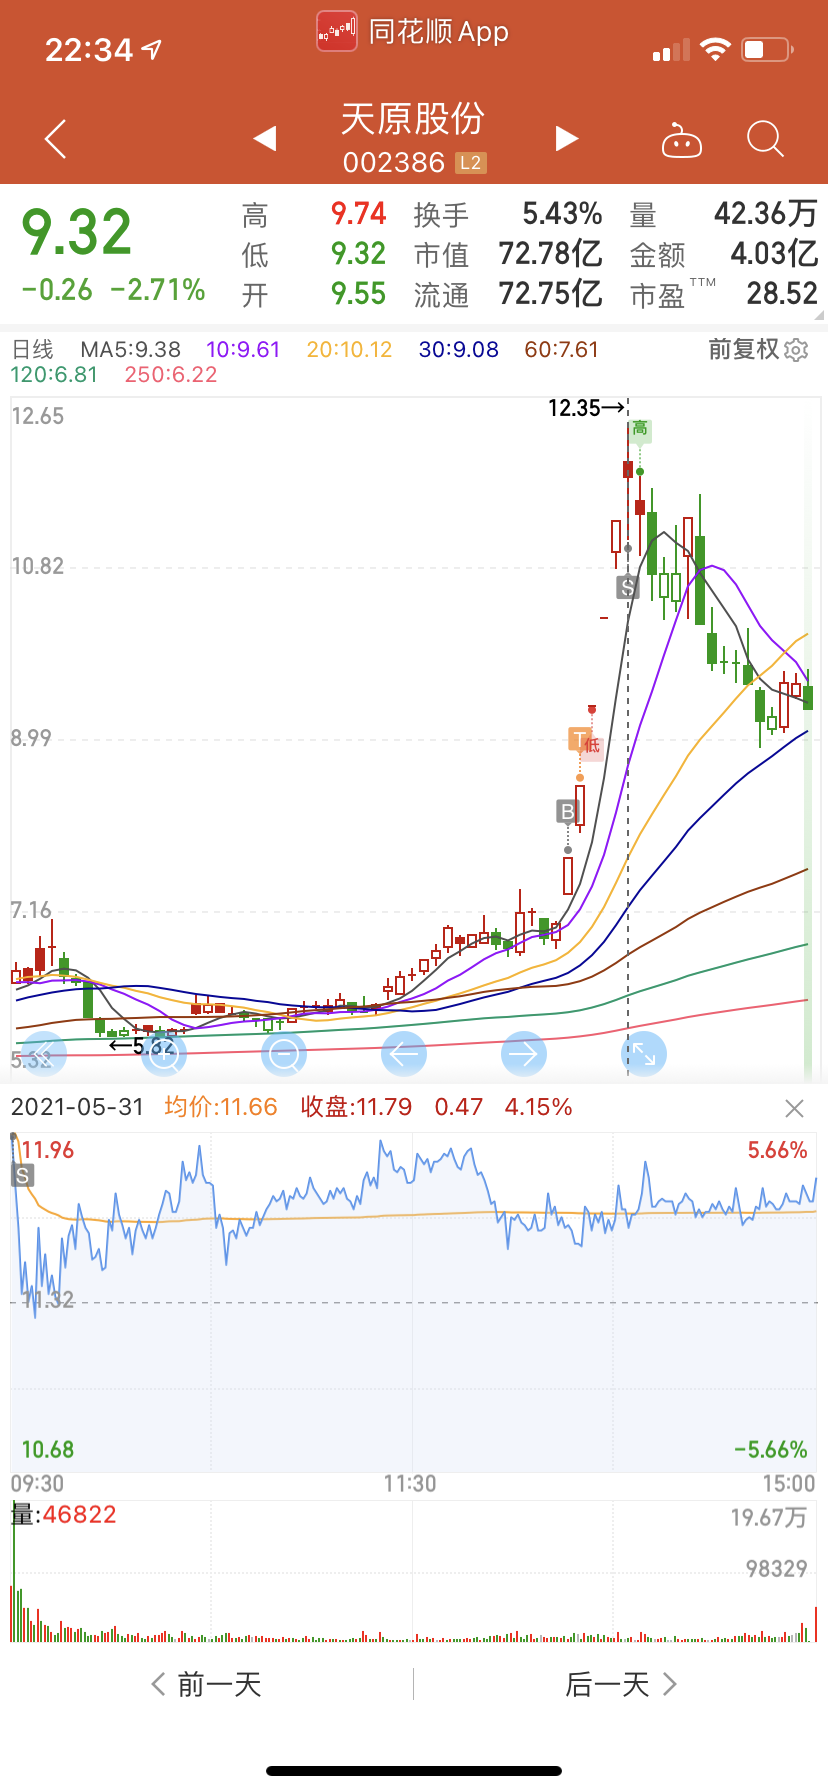The width and height of the screenshot is (828, 1792).
Task: Tap the L2 badge beside stock code
Action: click(470, 163)
